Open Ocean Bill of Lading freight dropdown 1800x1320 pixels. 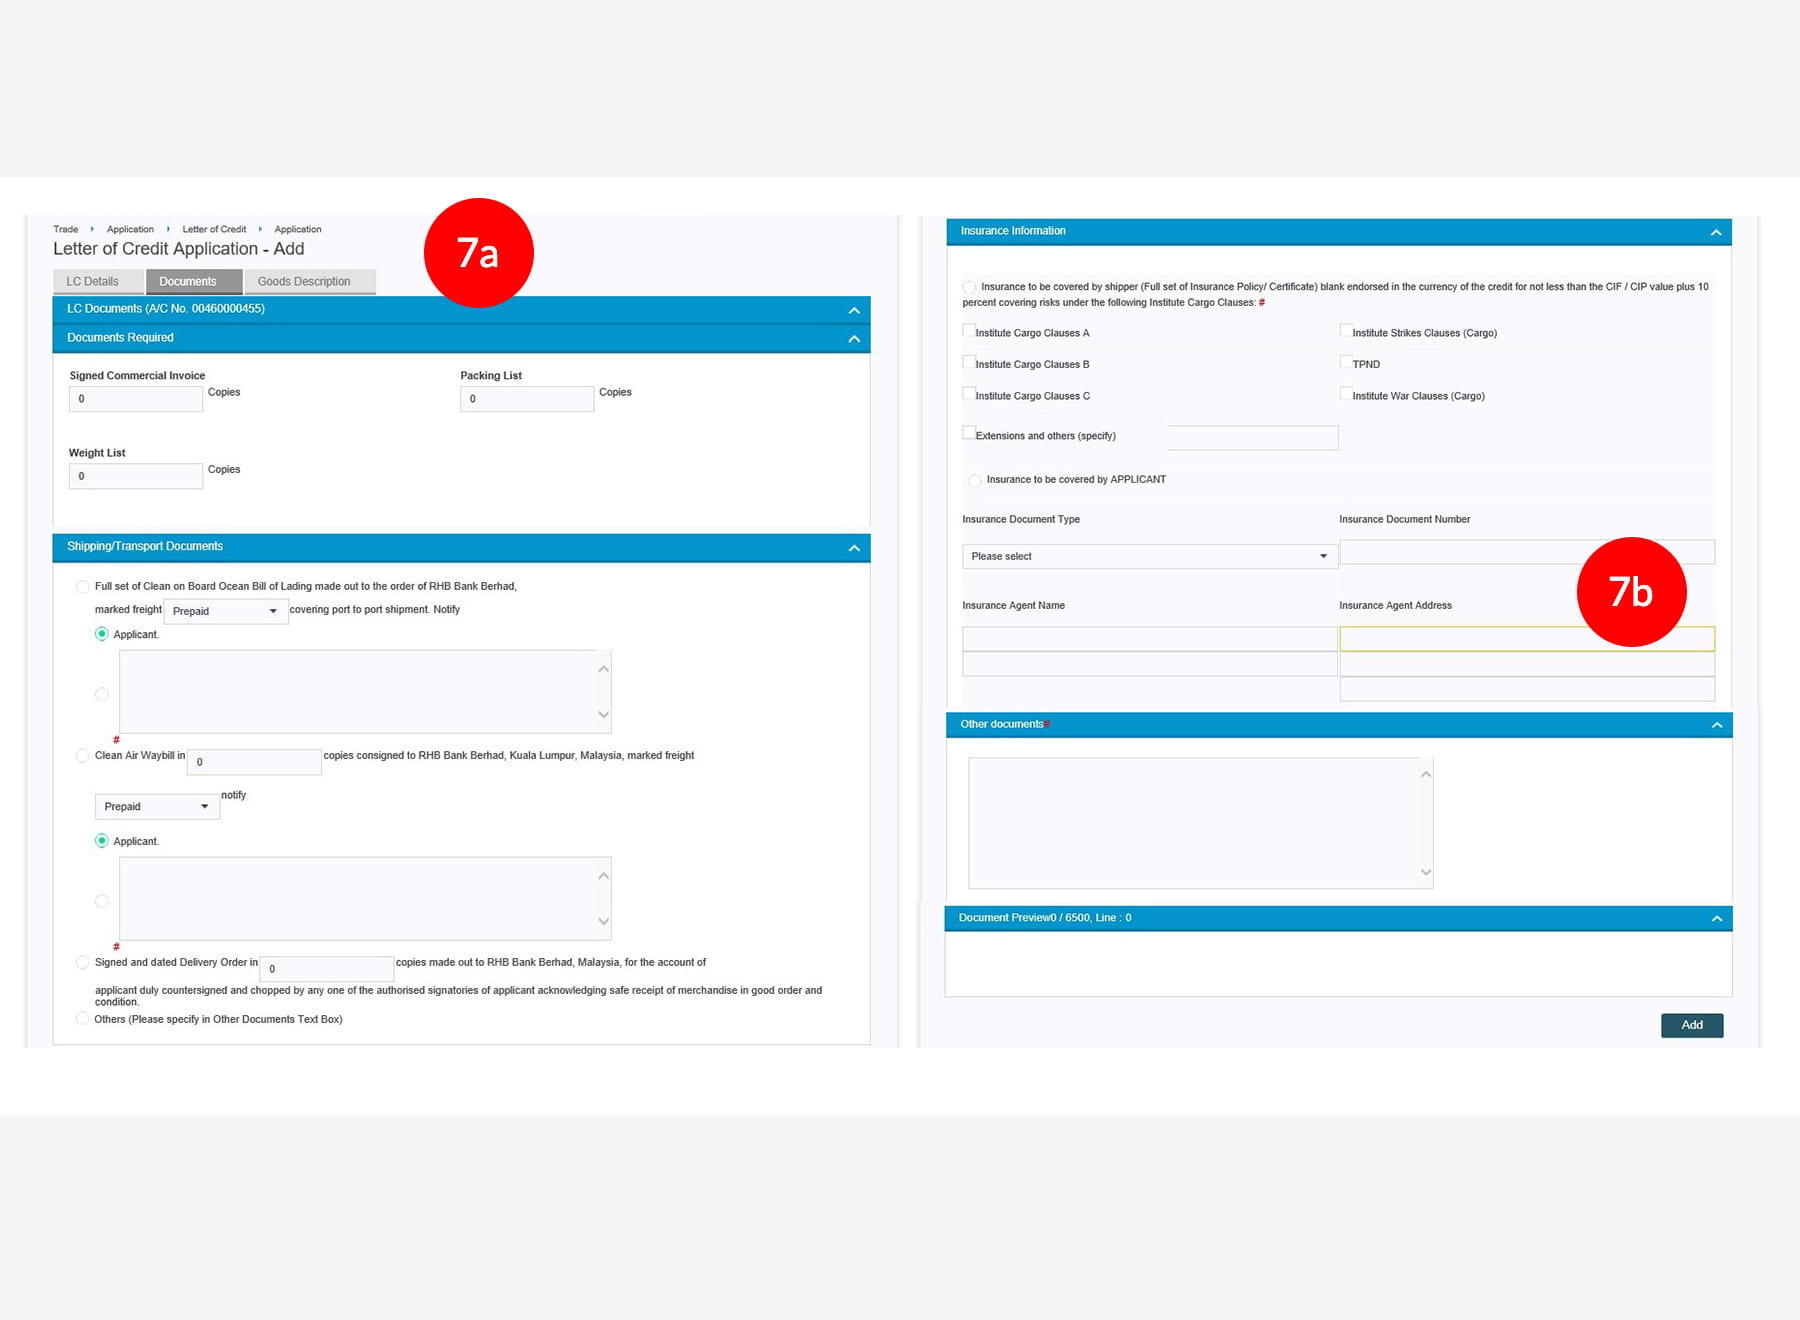pyautogui.click(x=225, y=611)
